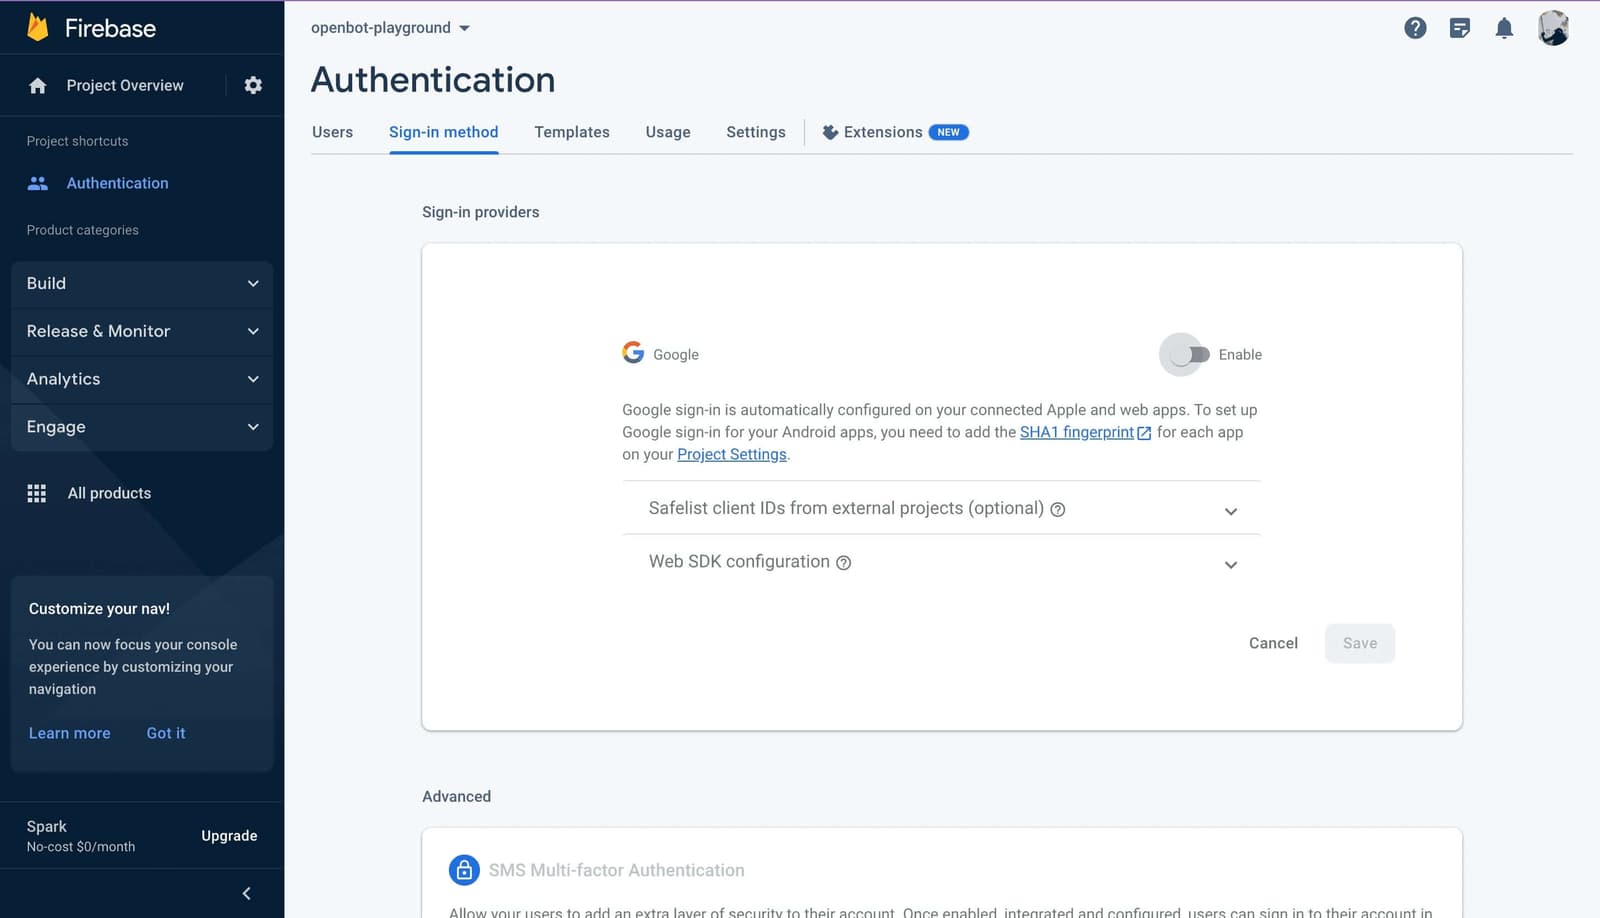Click the Authentication page title
This screenshot has width=1600, height=918.
click(x=433, y=80)
